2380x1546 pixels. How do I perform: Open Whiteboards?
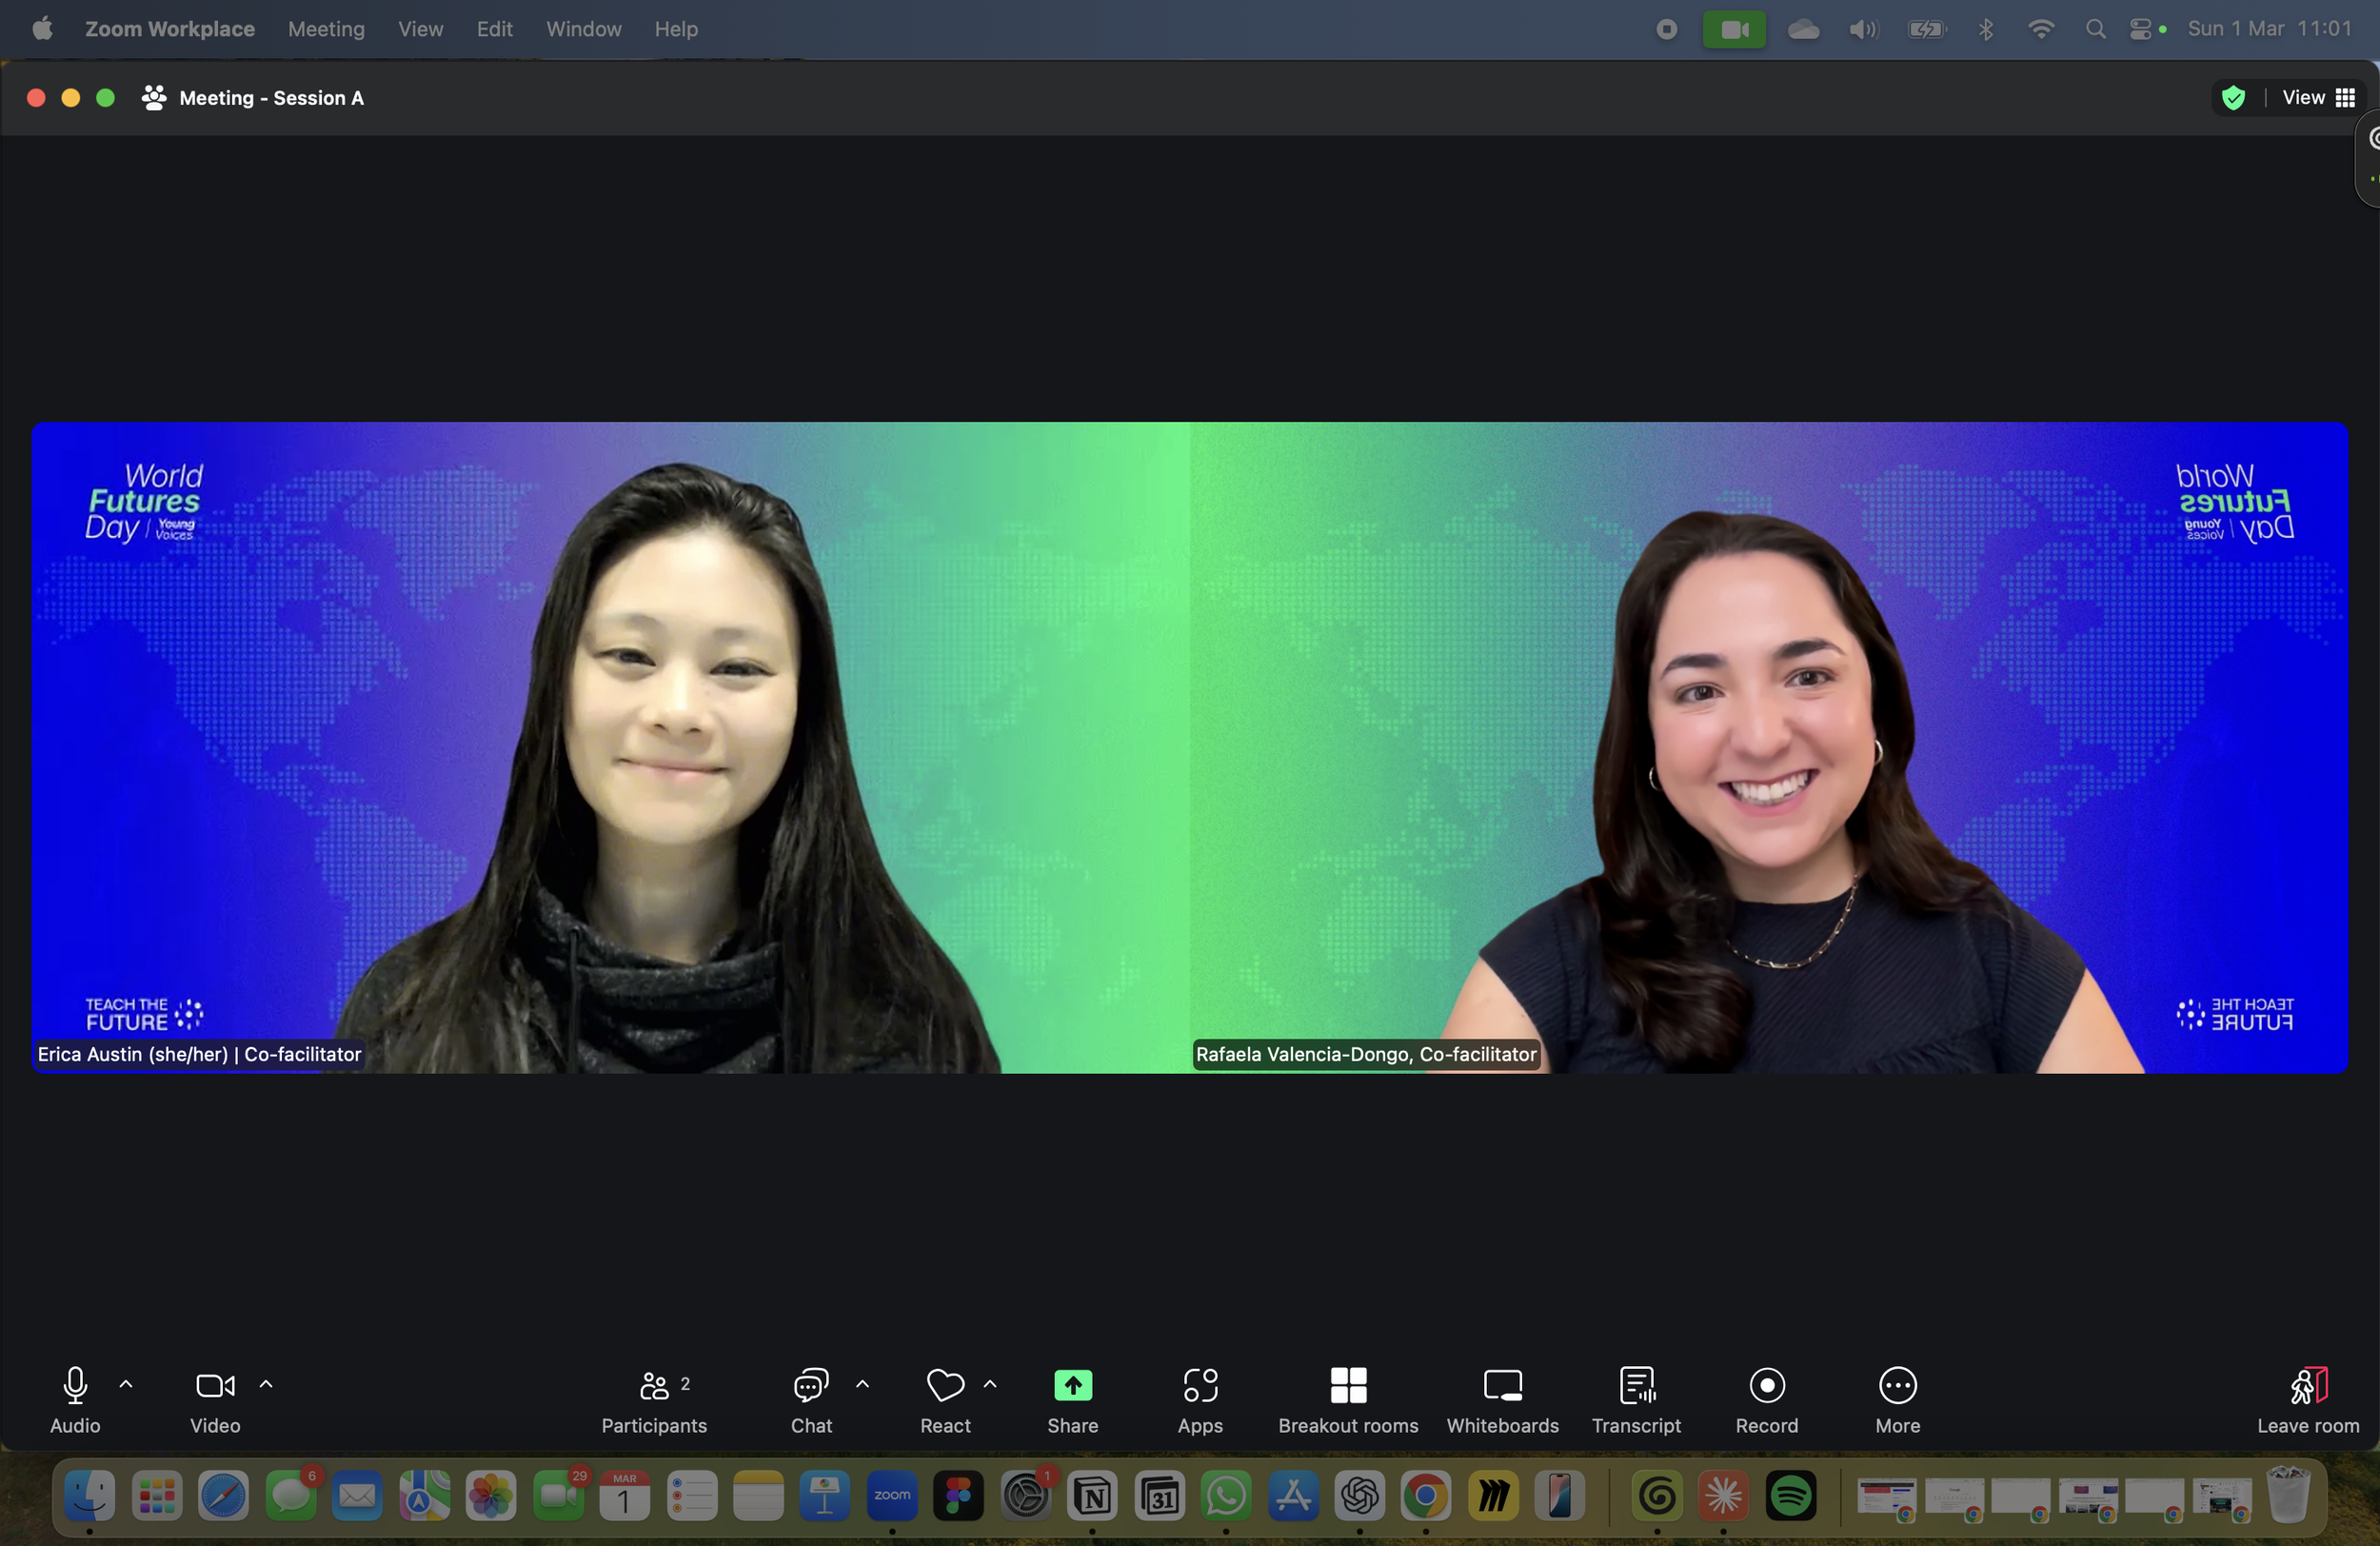(x=1502, y=1399)
